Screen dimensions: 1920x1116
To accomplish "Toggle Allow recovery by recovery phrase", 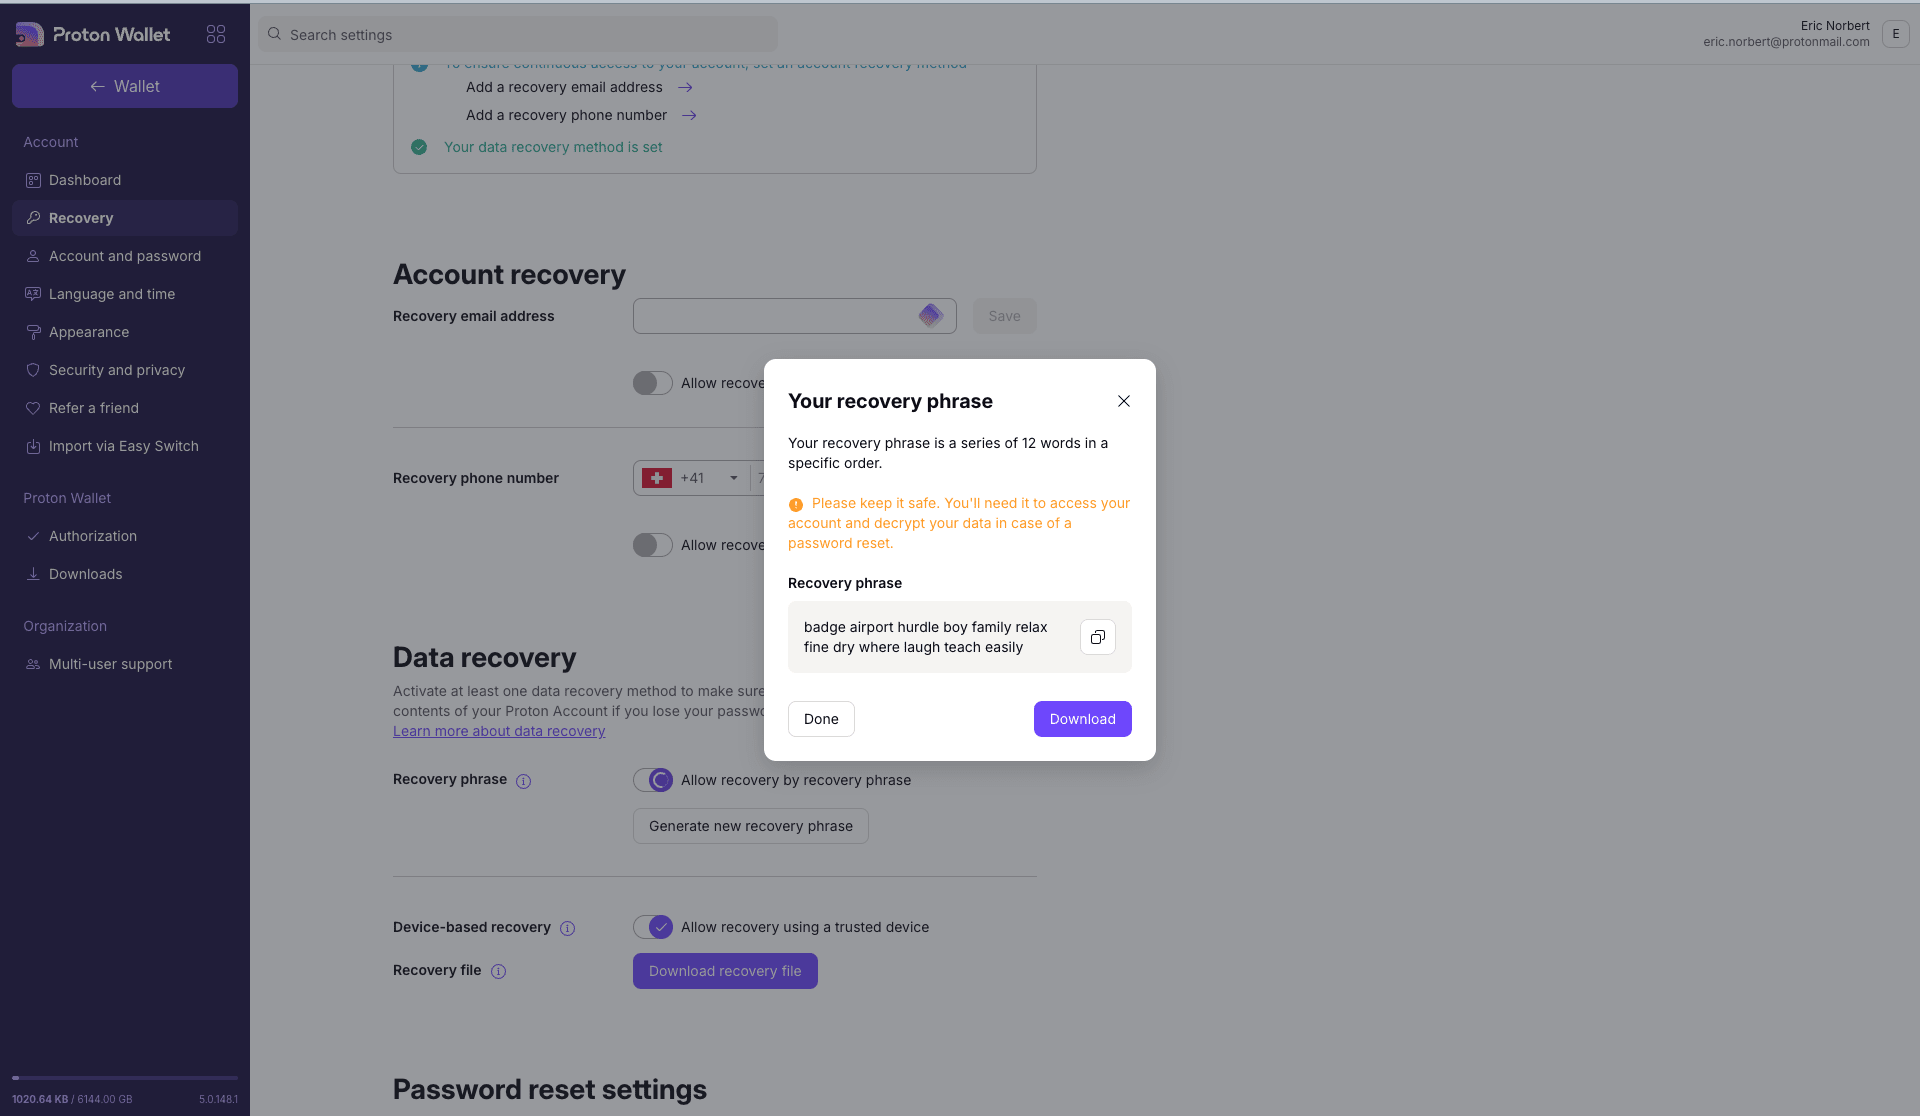I will [653, 780].
